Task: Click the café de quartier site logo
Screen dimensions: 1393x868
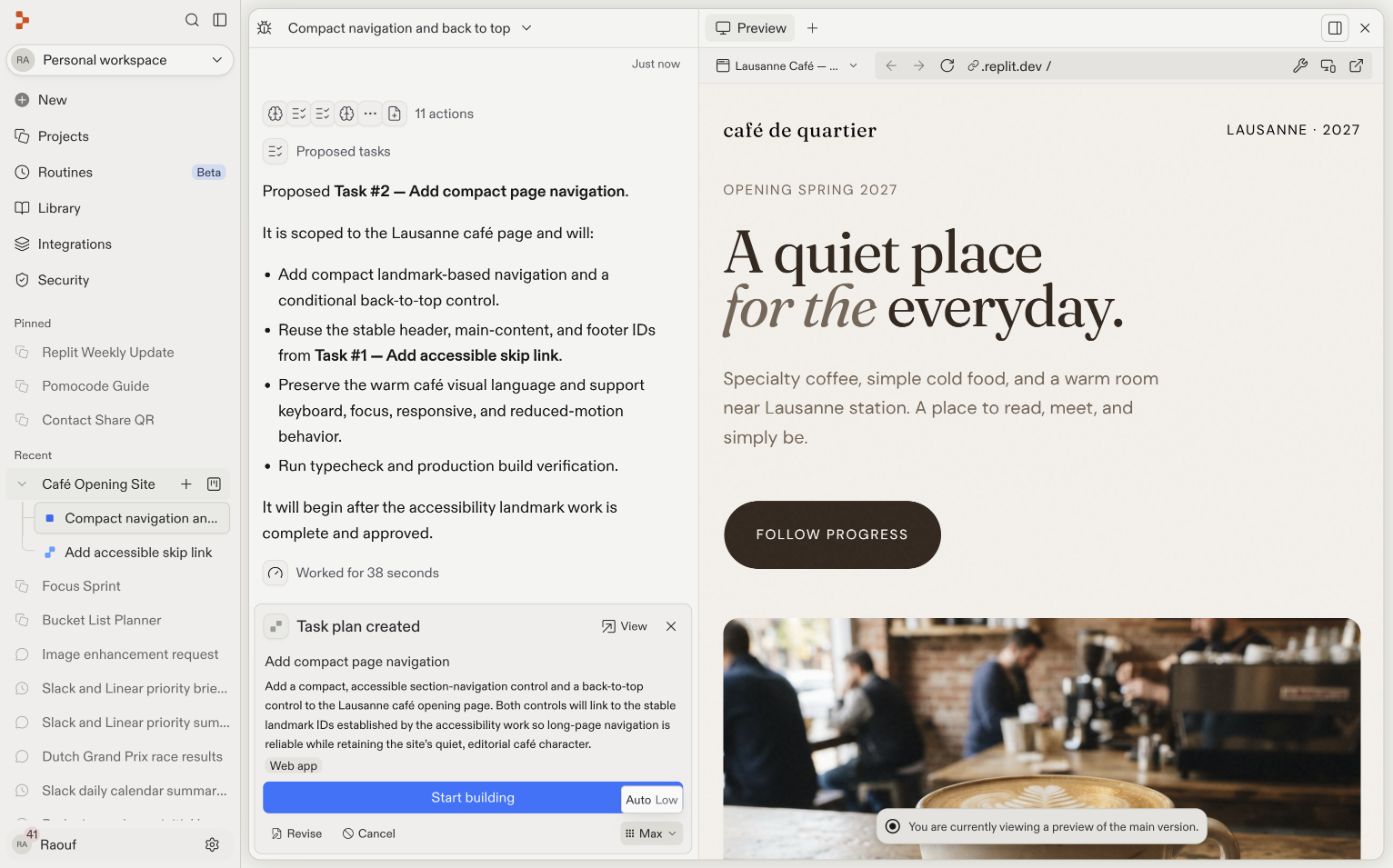Action: point(800,130)
